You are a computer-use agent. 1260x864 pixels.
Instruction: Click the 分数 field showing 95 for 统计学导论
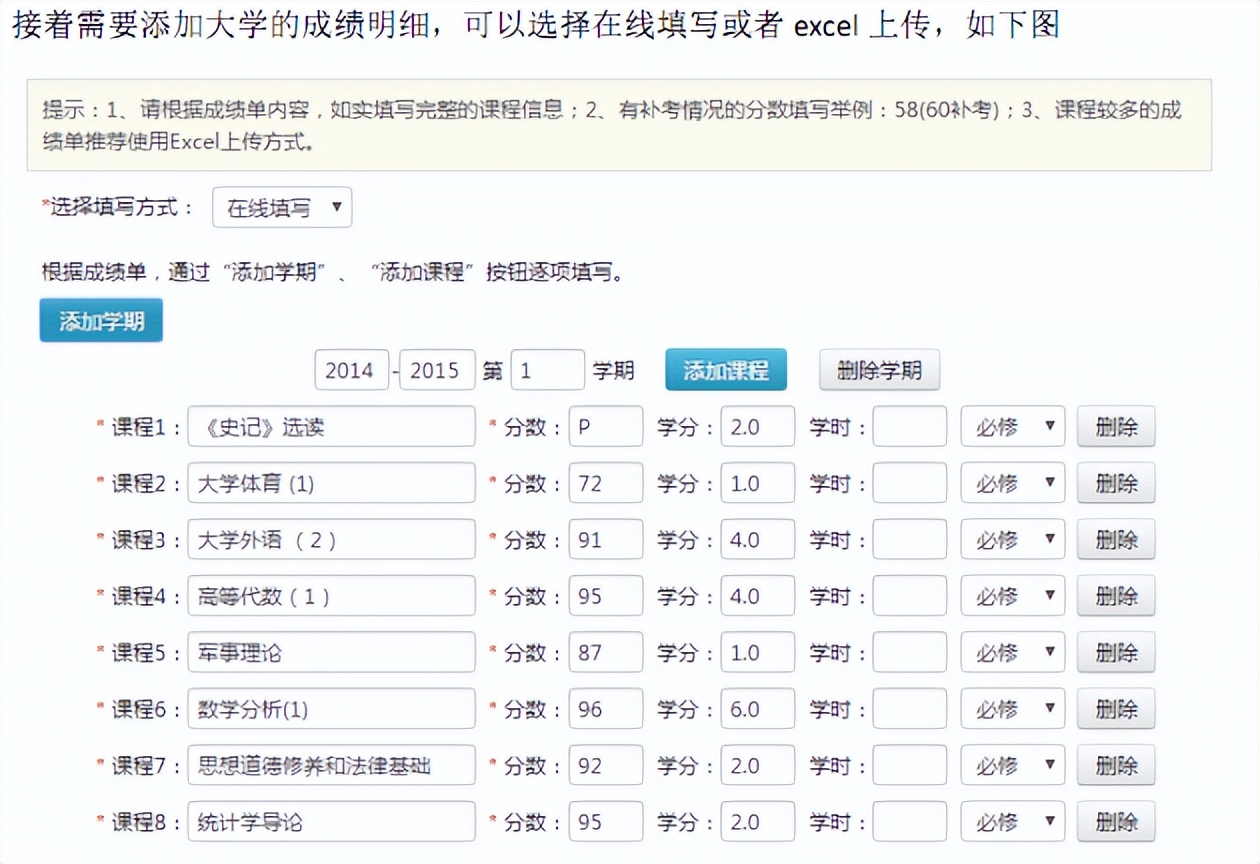[x=604, y=821]
